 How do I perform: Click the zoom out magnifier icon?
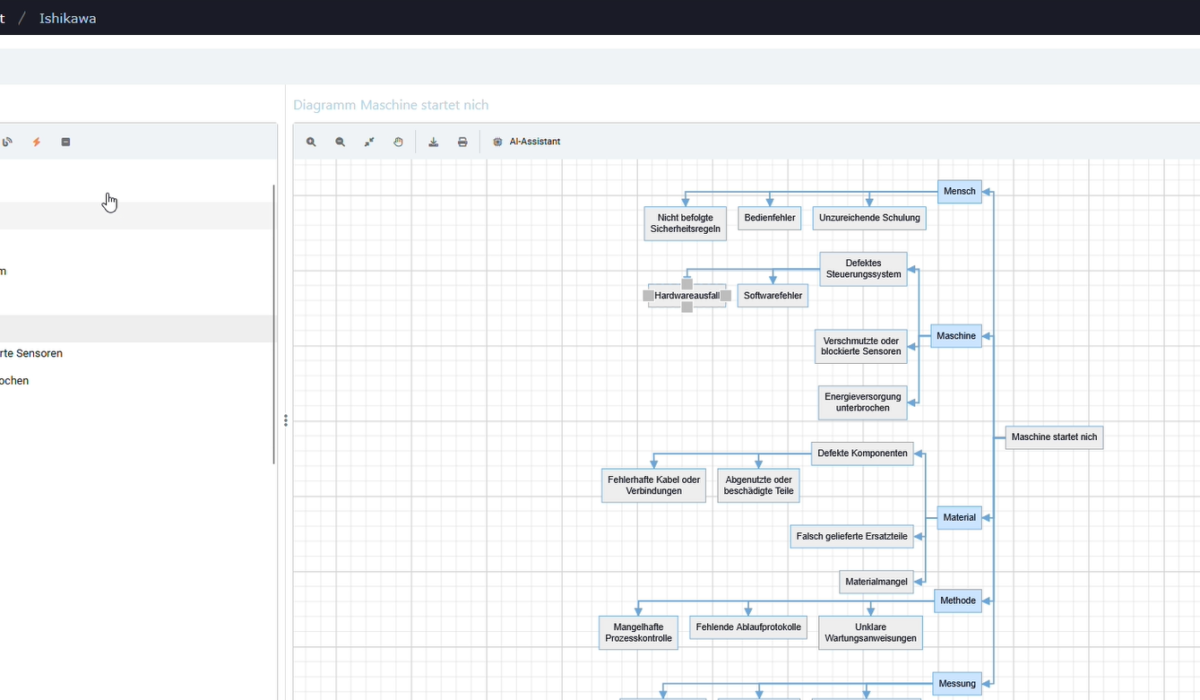pyautogui.click(x=340, y=142)
